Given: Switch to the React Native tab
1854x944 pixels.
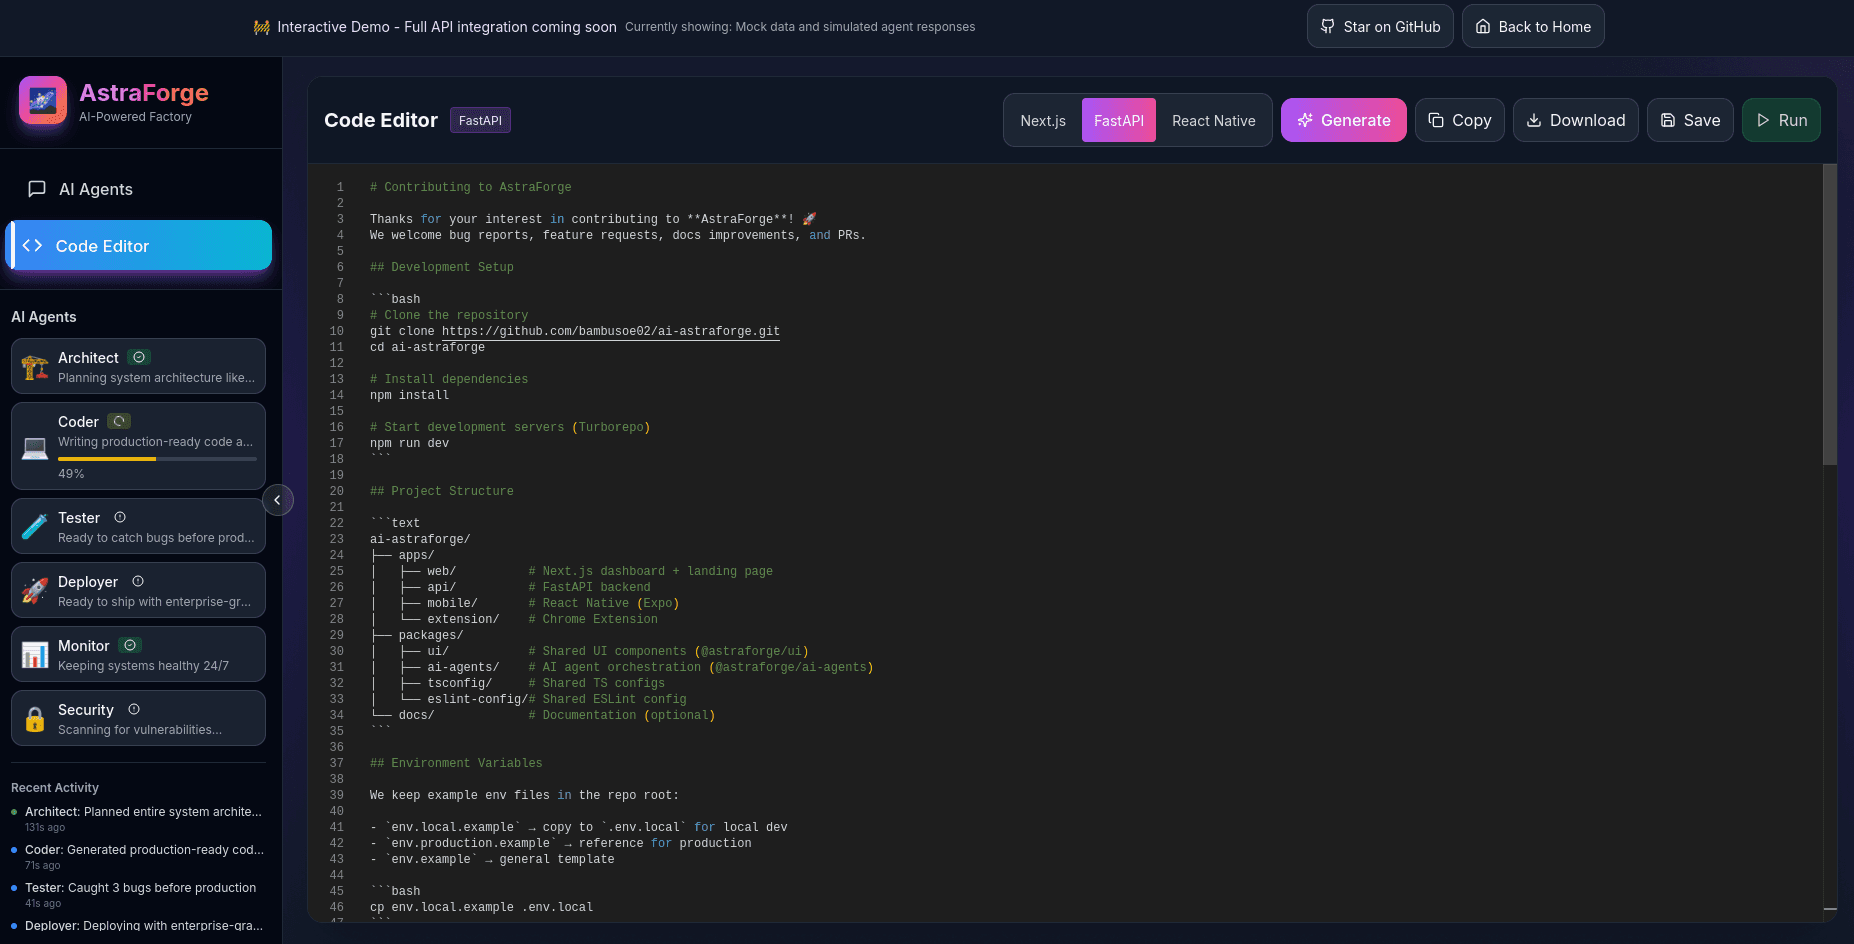Looking at the screenshot, I should [x=1213, y=120].
